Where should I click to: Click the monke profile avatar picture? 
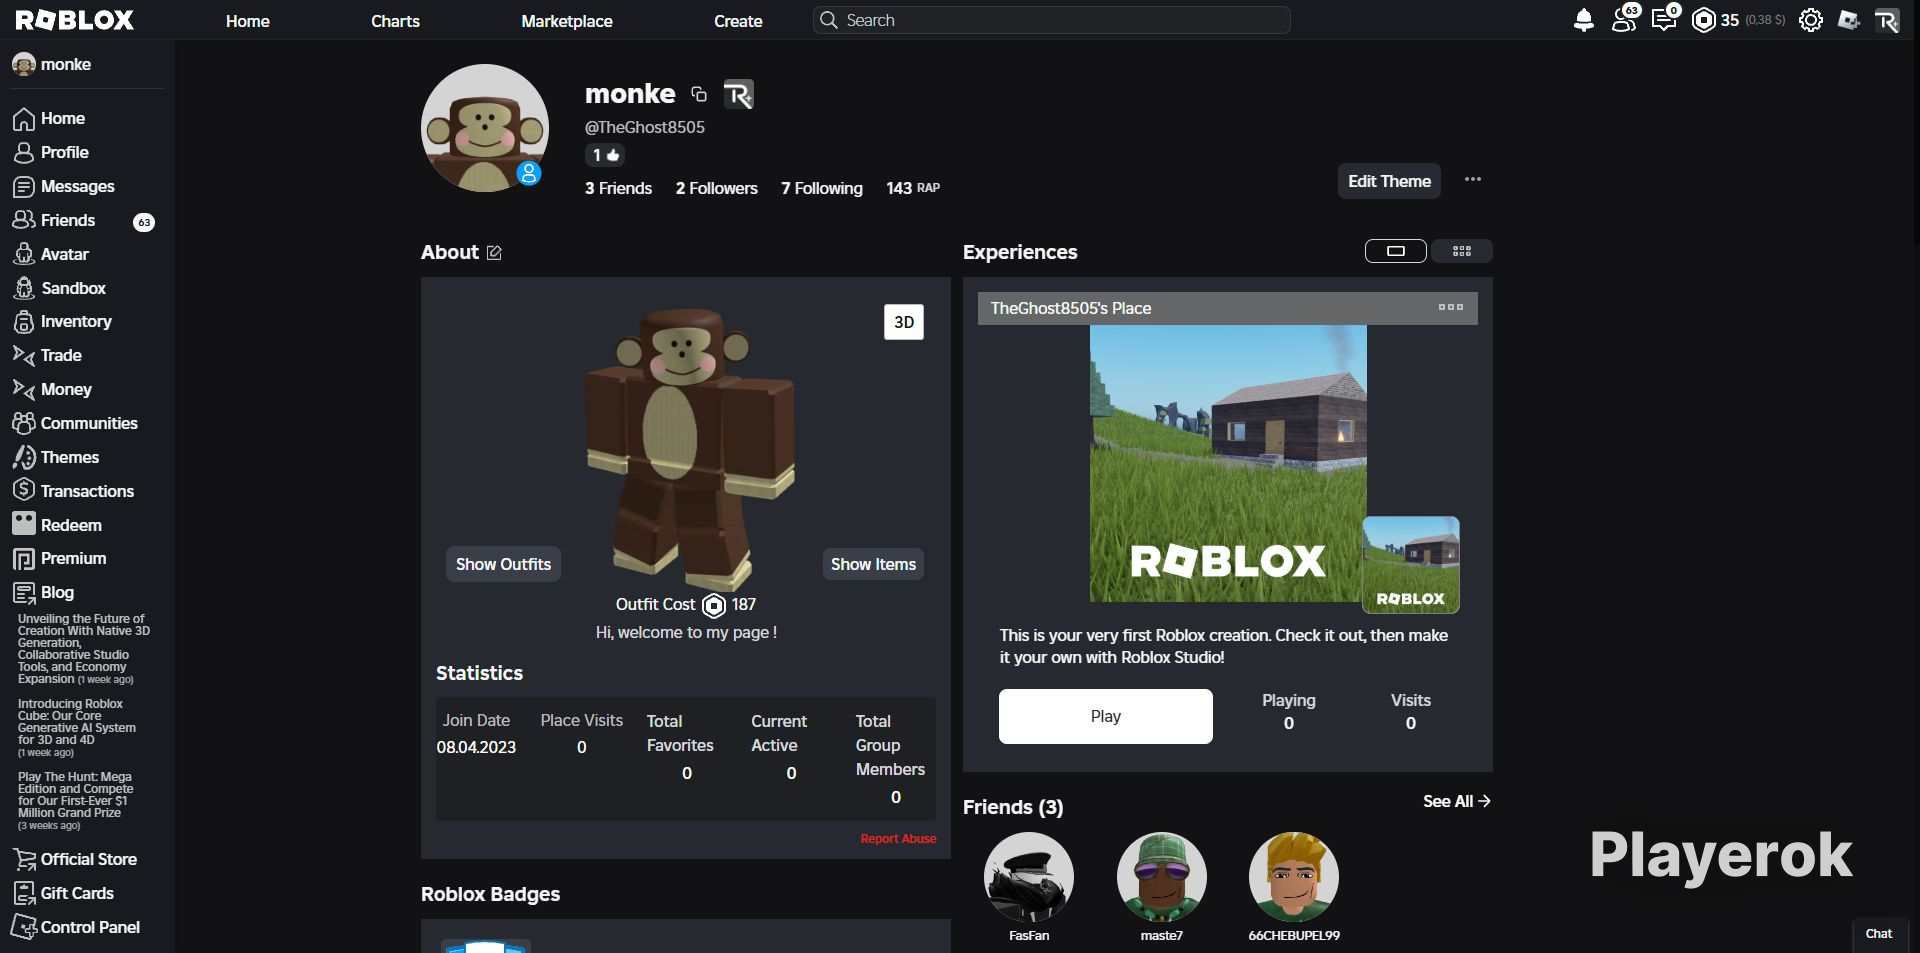pos(485,128)
